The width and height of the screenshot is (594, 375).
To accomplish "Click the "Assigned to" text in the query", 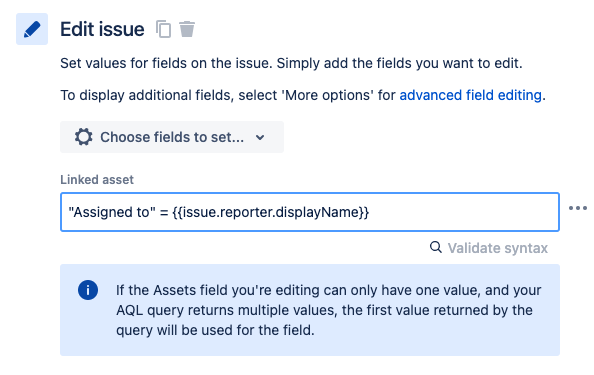I will pos(112,212).
